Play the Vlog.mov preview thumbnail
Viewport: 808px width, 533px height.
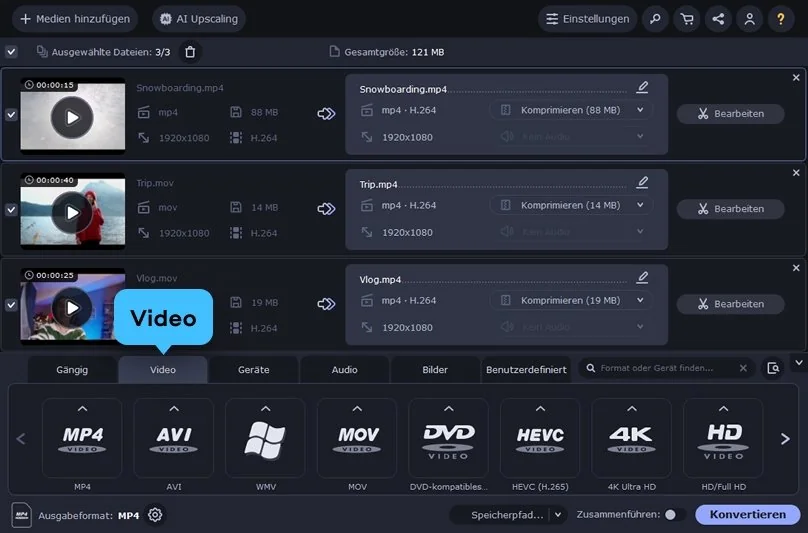(x=72, y=308)
